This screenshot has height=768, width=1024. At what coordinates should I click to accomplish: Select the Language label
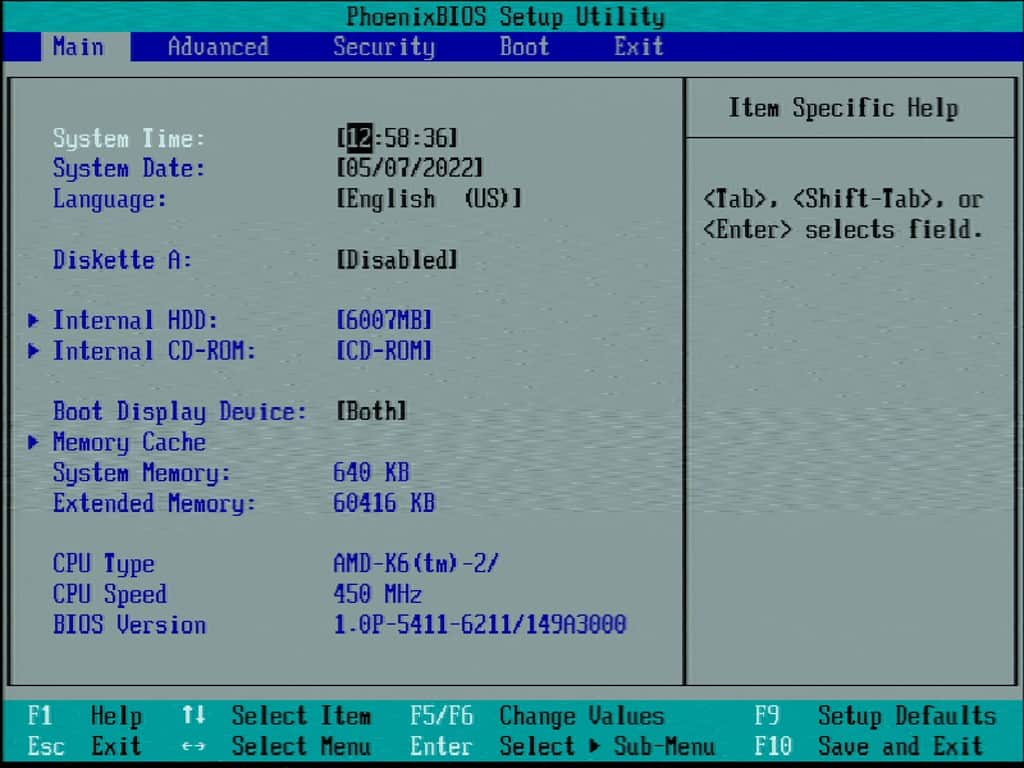pyautogui.click(x=110, y=199)
